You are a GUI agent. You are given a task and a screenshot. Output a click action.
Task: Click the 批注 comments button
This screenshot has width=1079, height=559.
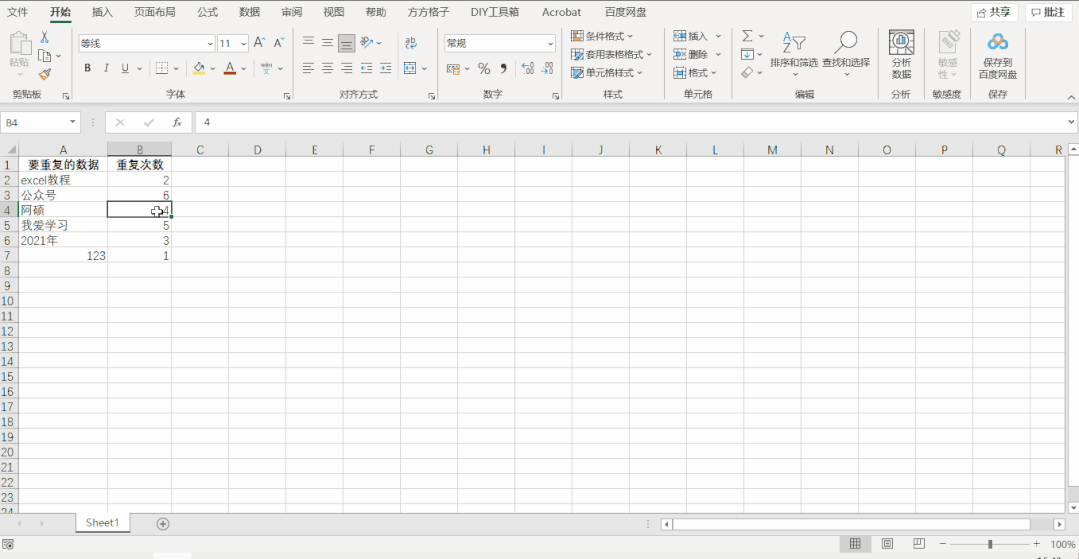click(1048, 12)
